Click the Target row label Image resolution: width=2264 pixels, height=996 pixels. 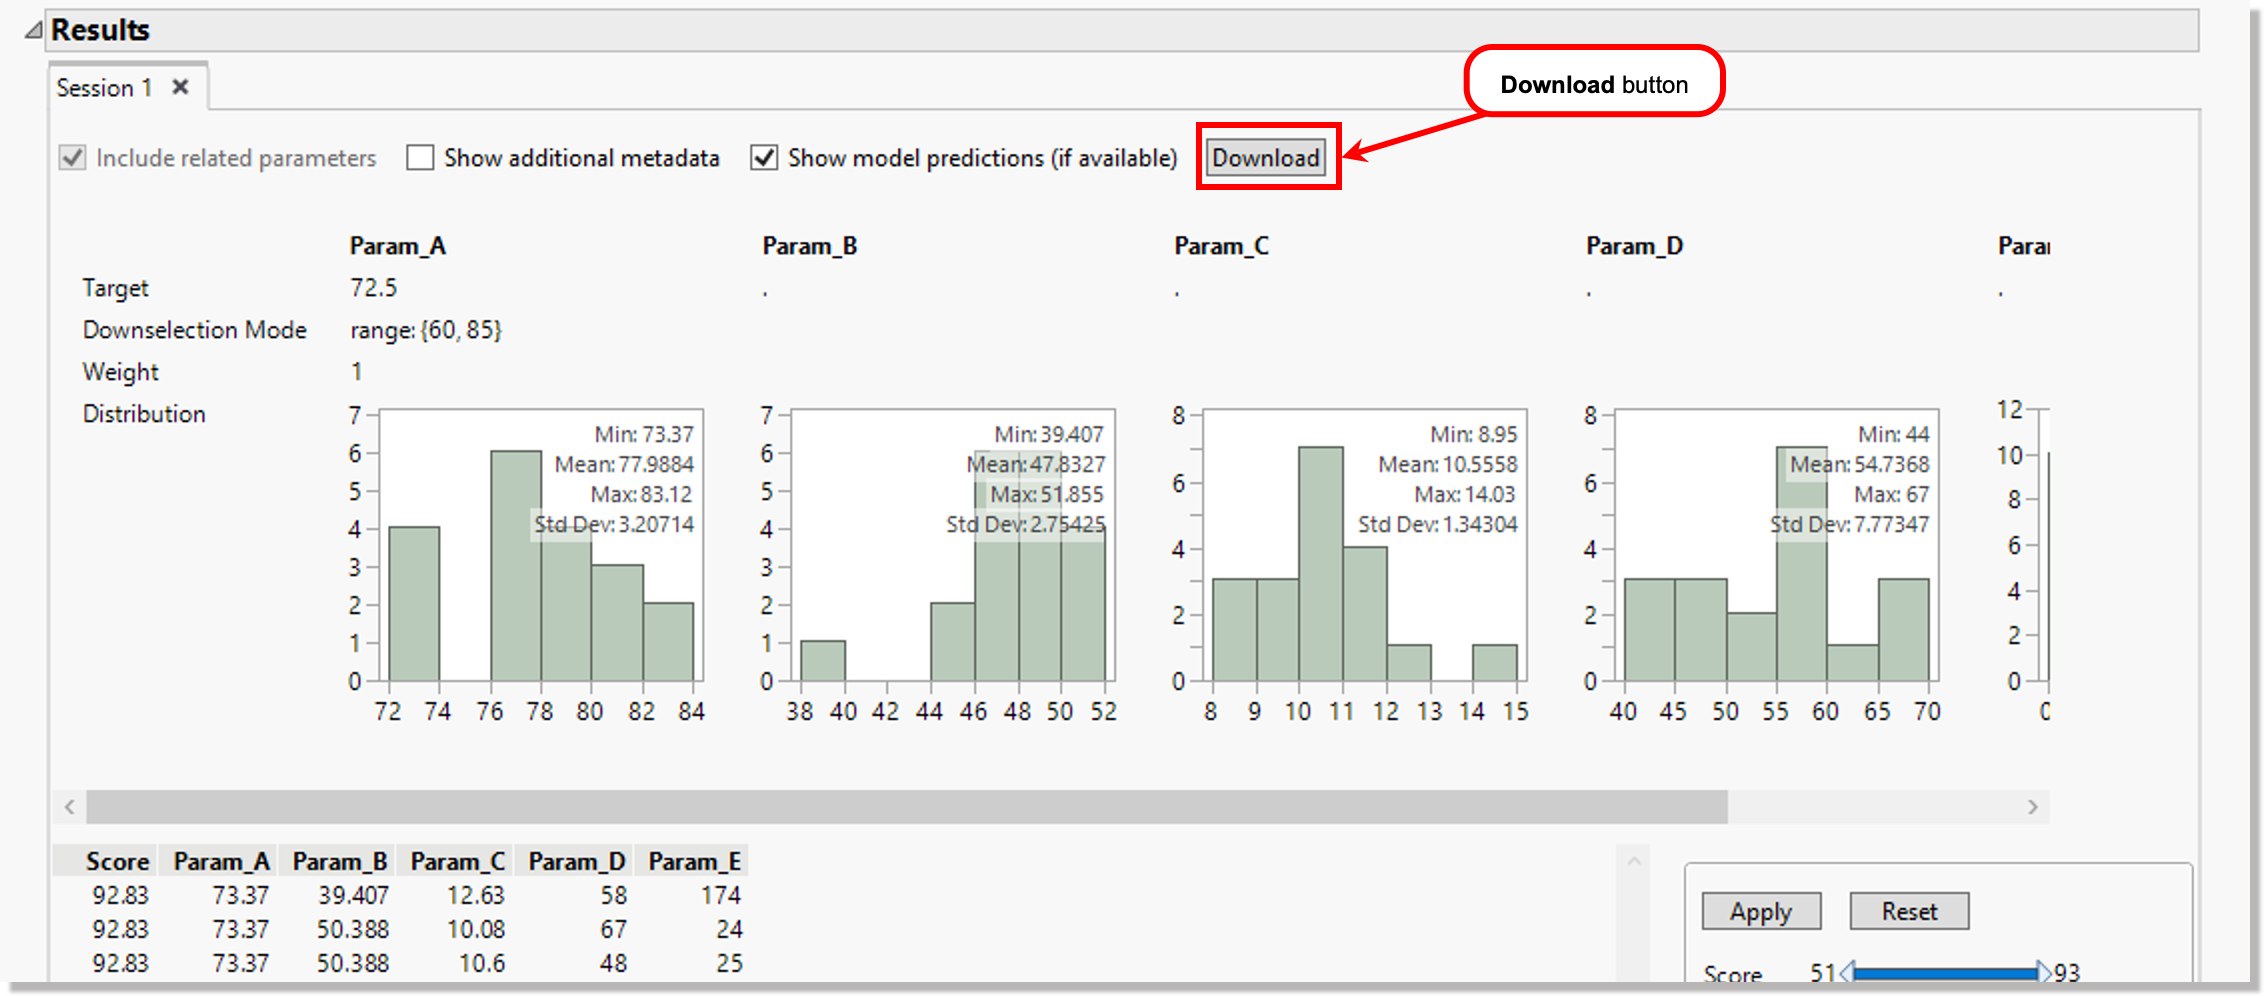pyautogui.click(x=116, y=288)
